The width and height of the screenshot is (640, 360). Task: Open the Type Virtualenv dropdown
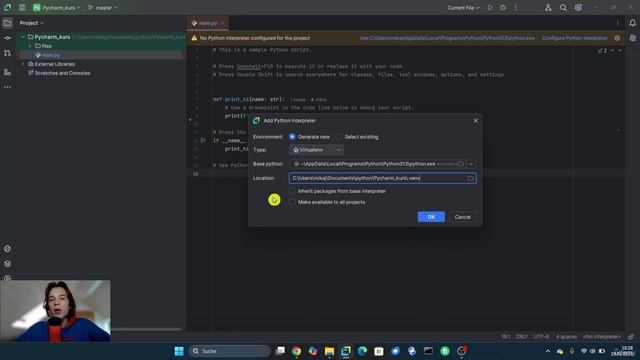[316, 150]
